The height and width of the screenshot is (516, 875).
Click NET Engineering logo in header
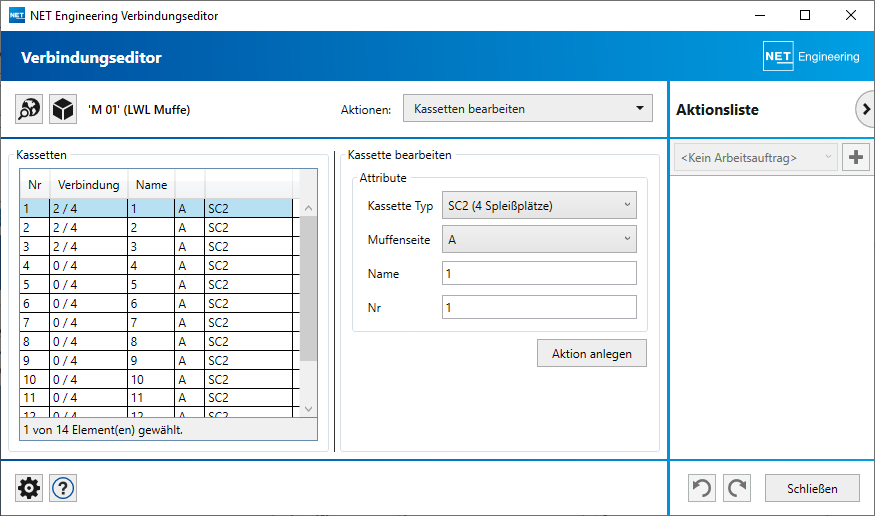(811, 56)
